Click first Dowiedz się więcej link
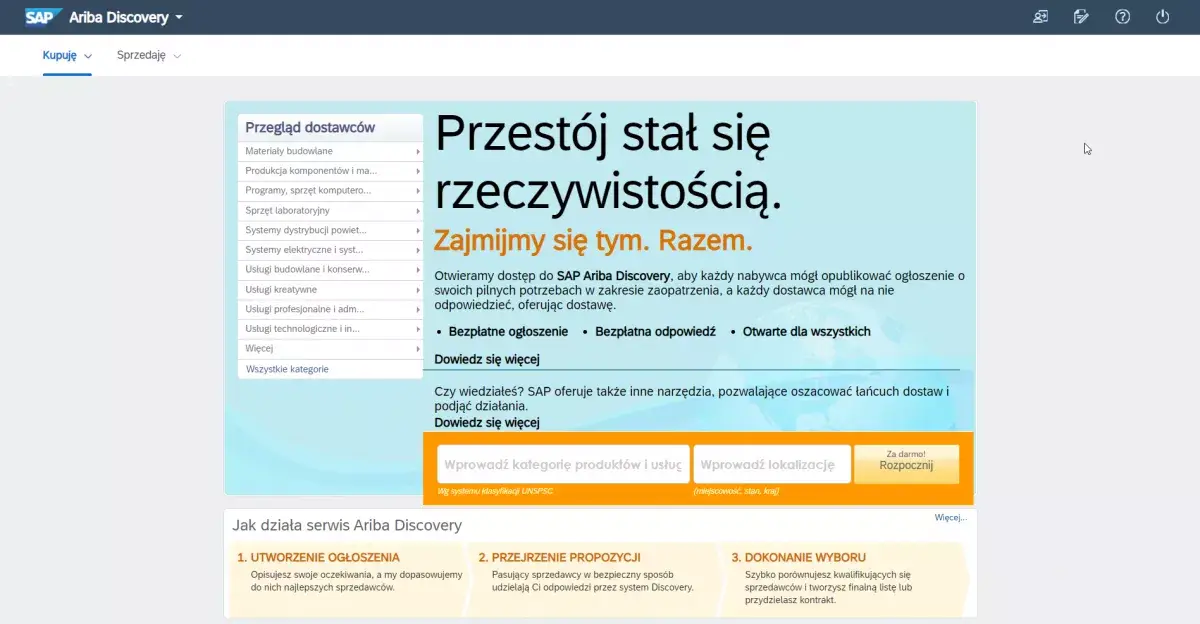 pos(487,359)
